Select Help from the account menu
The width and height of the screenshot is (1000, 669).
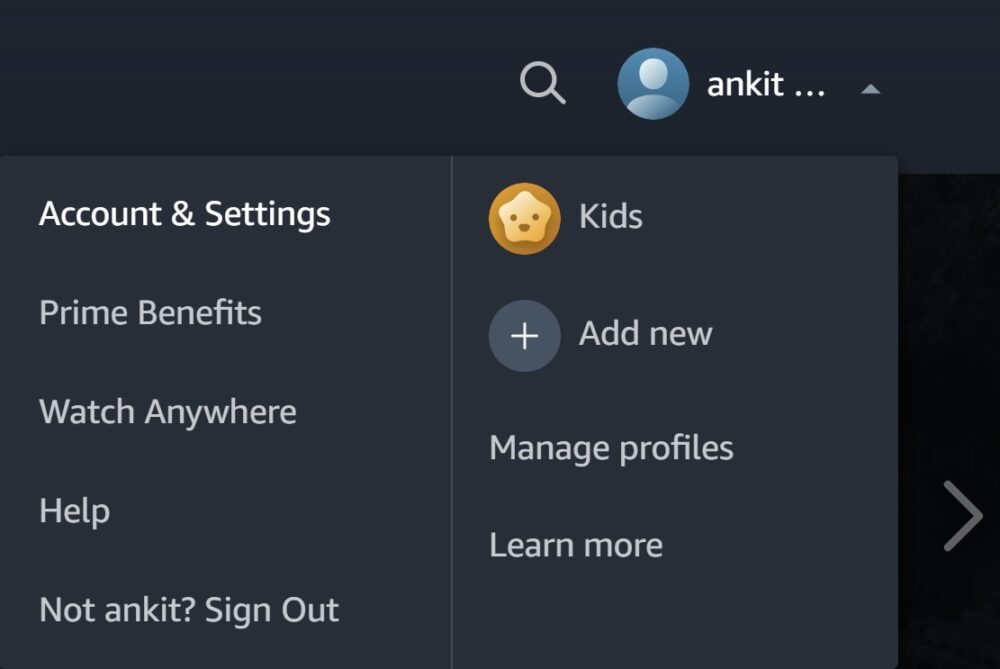coord(74,511)
